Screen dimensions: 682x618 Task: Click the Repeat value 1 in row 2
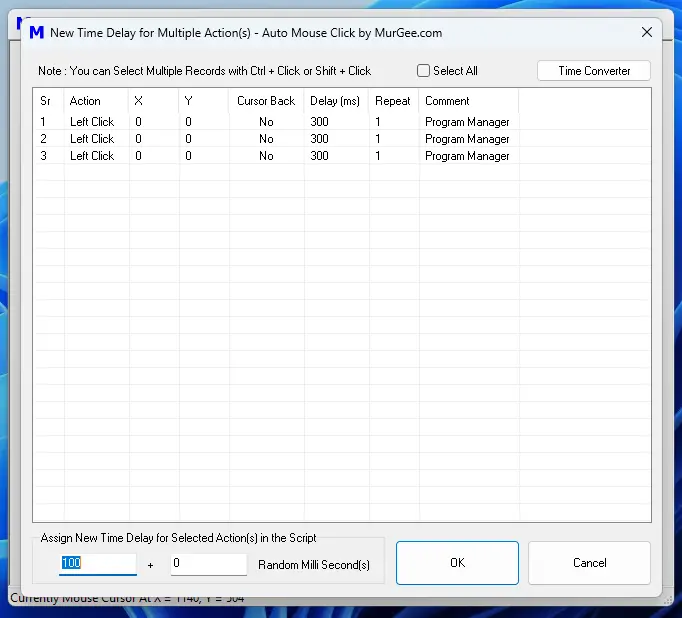[x=378, y=139]
